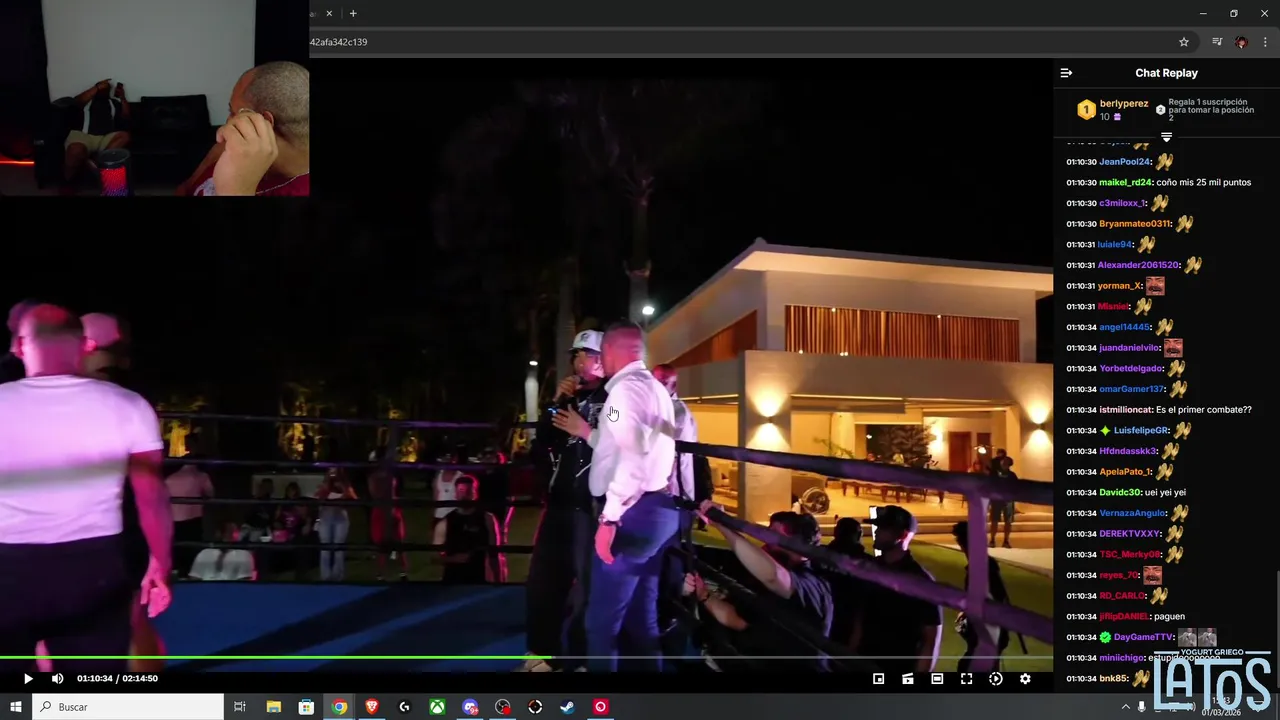Click jifipDANIEL message 'paguen'

1169,617
